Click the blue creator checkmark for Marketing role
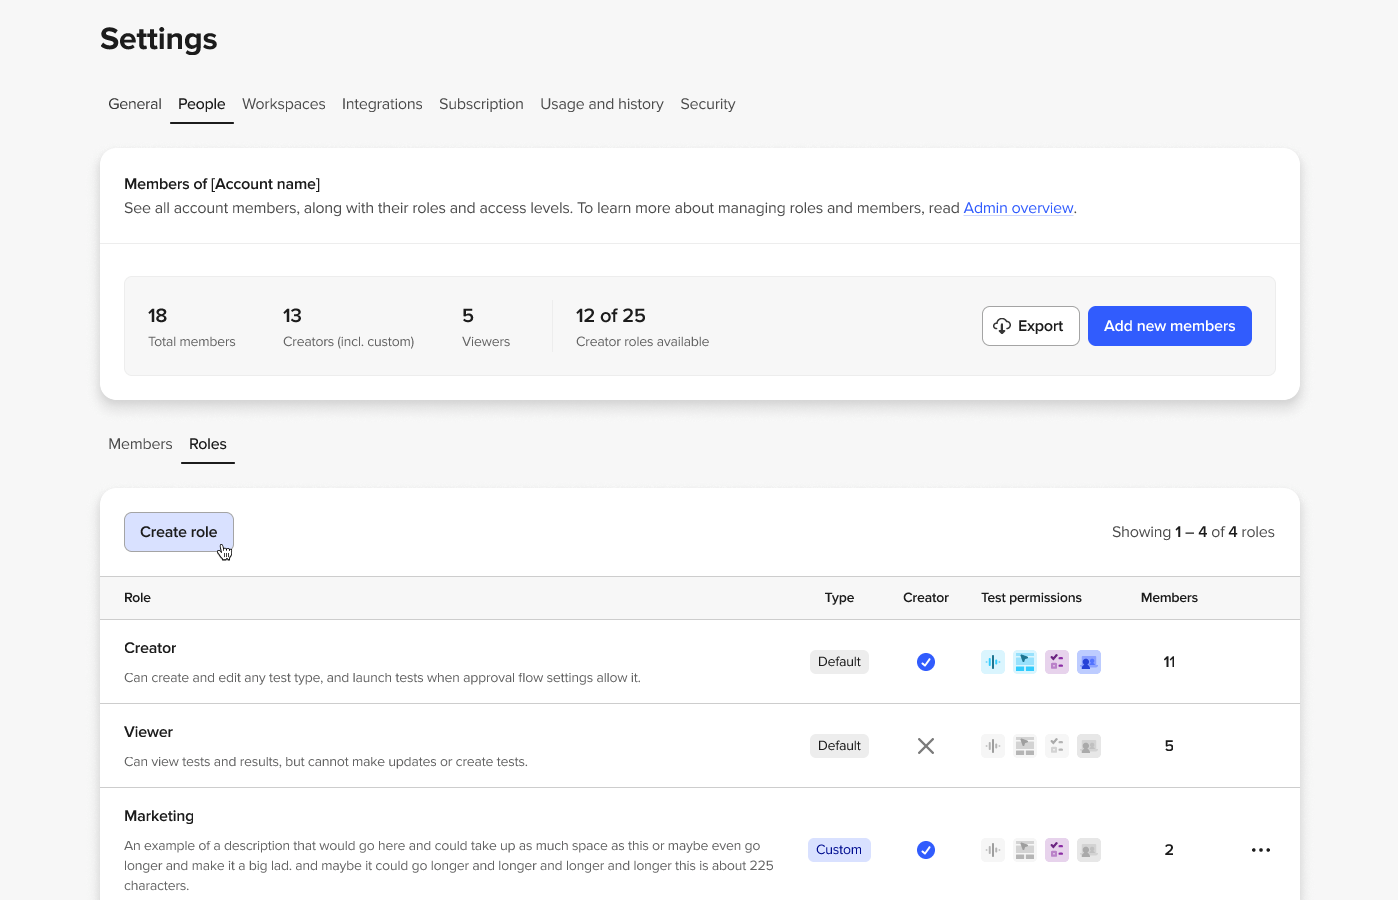1398x900 pixels. [926, 850]
